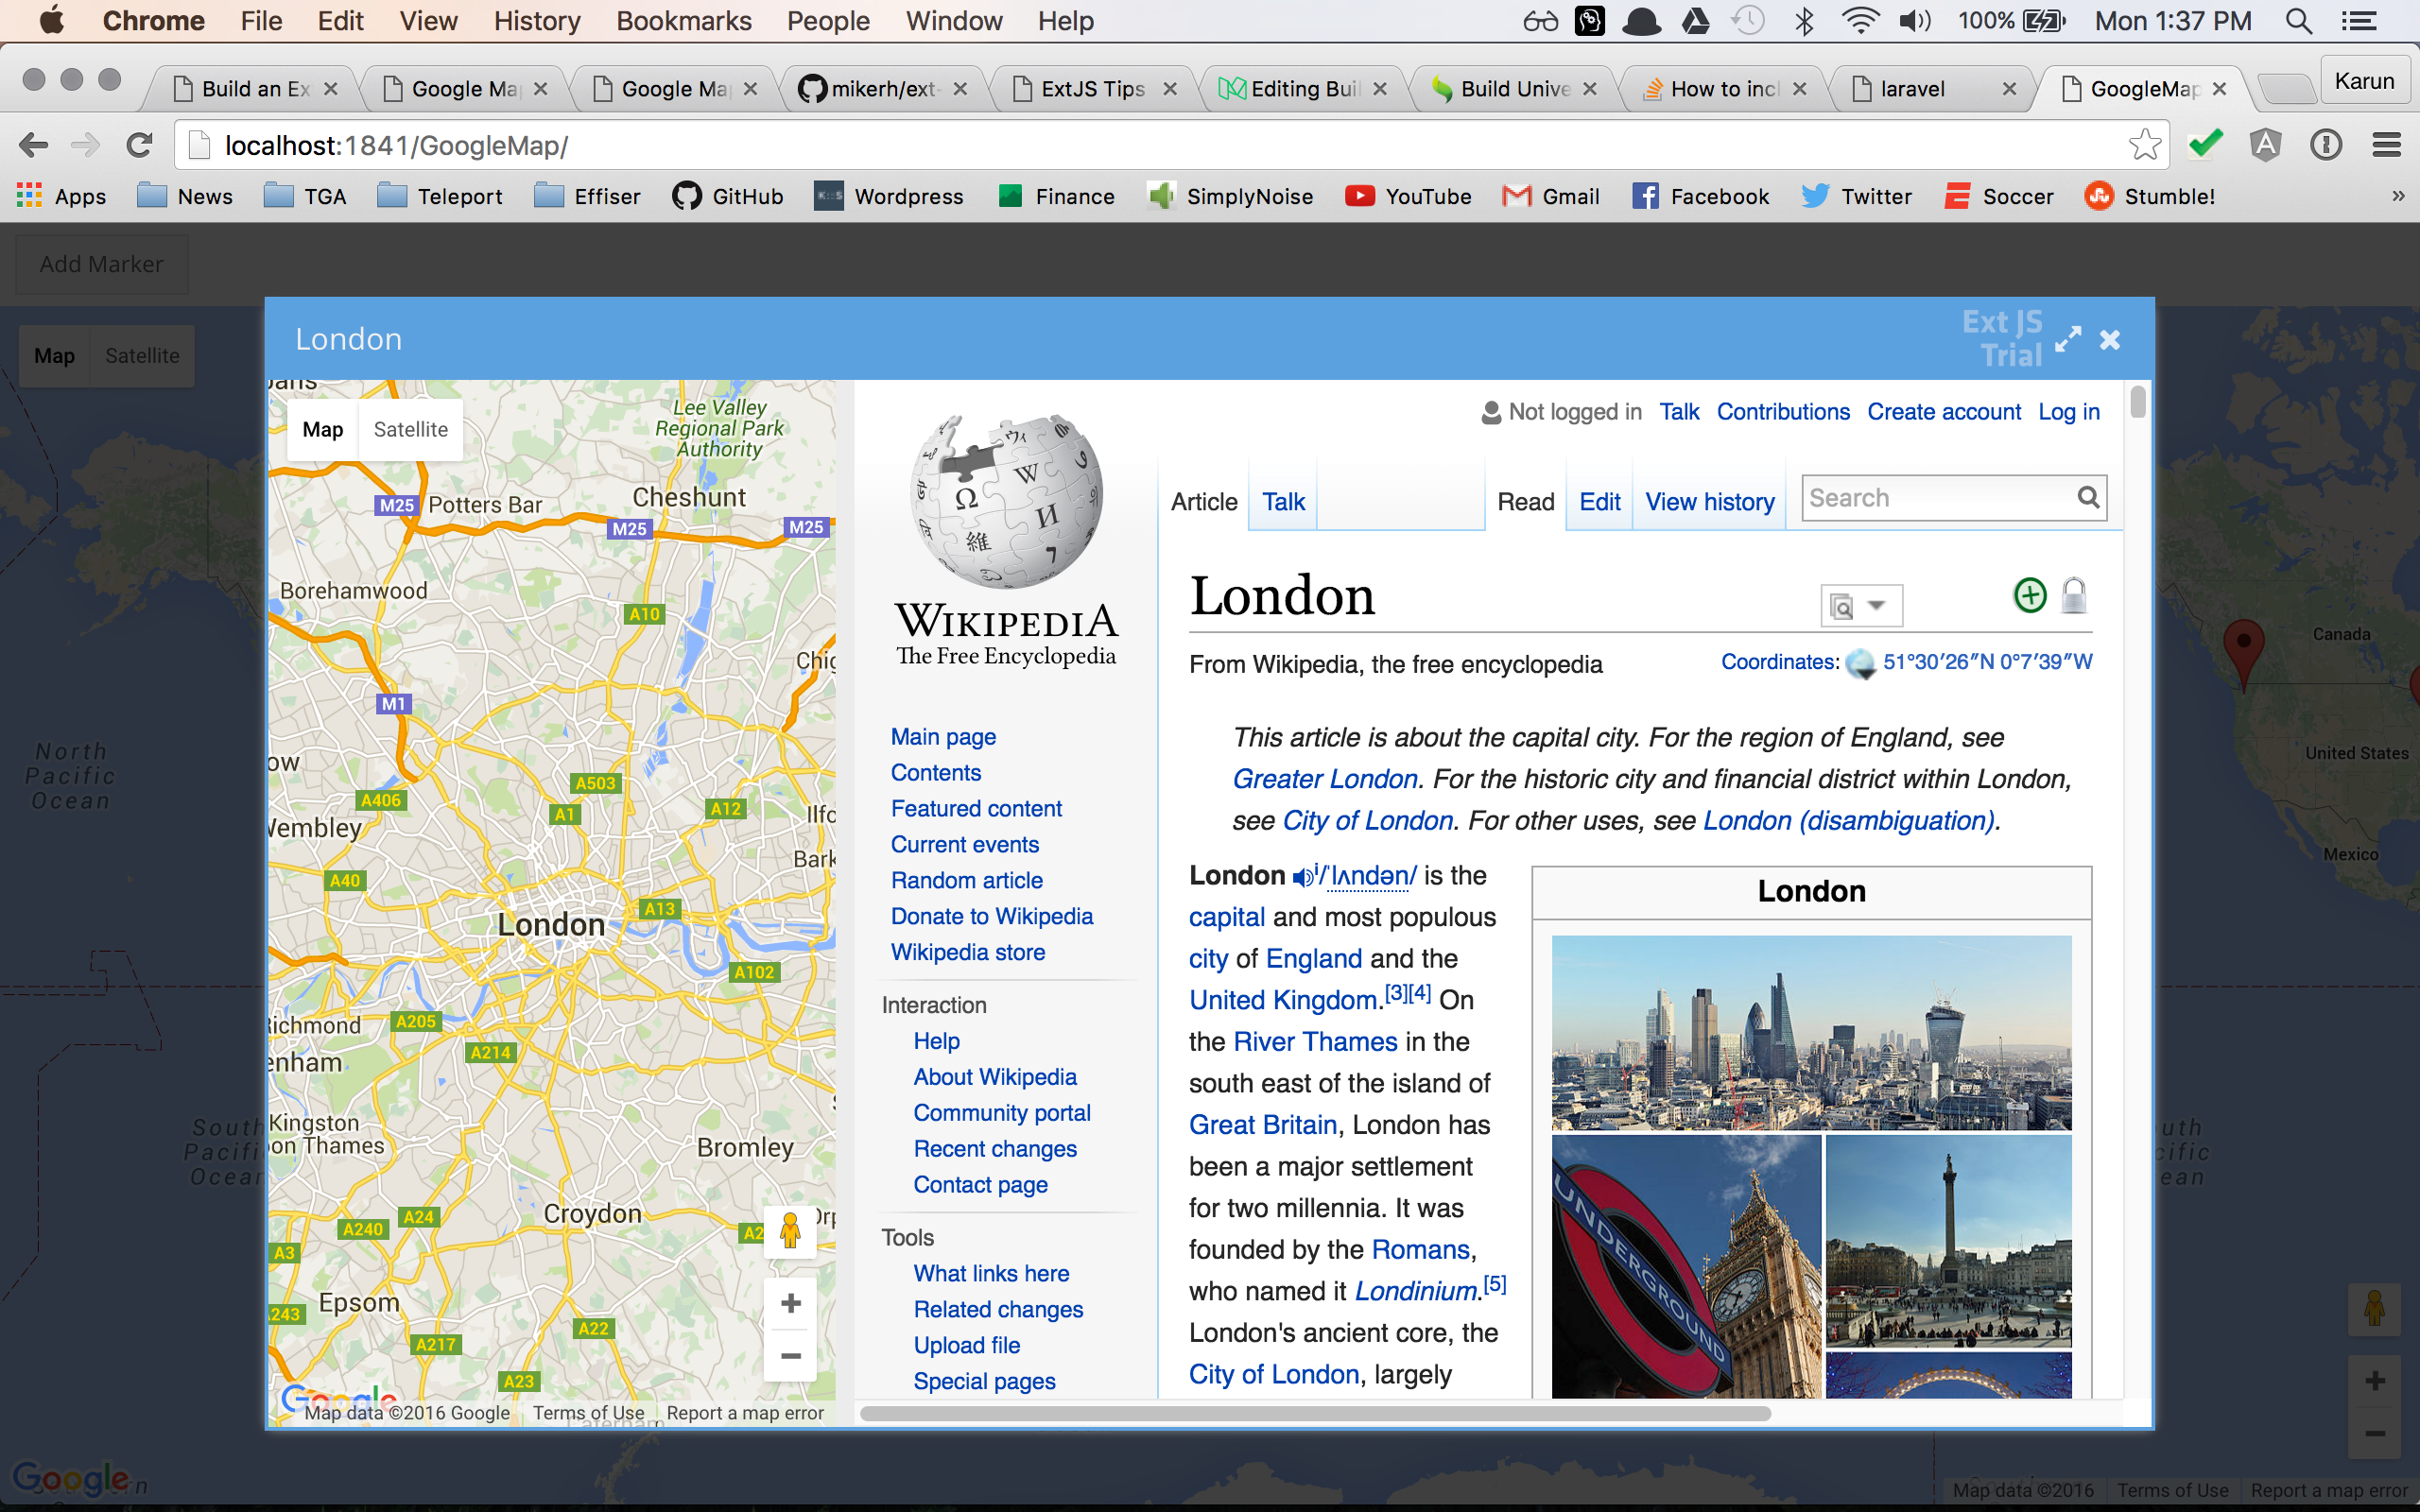Viewport: 2420px width, 1512px height.
Task: Open the Chrome menu
Action: [2386, 145]
